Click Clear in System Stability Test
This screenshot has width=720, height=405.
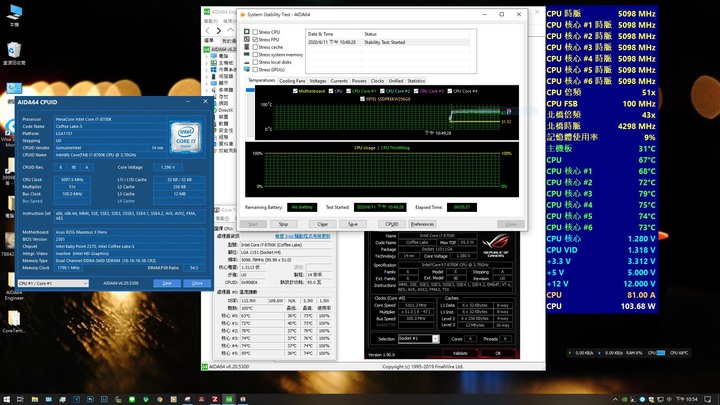[323, 224]
